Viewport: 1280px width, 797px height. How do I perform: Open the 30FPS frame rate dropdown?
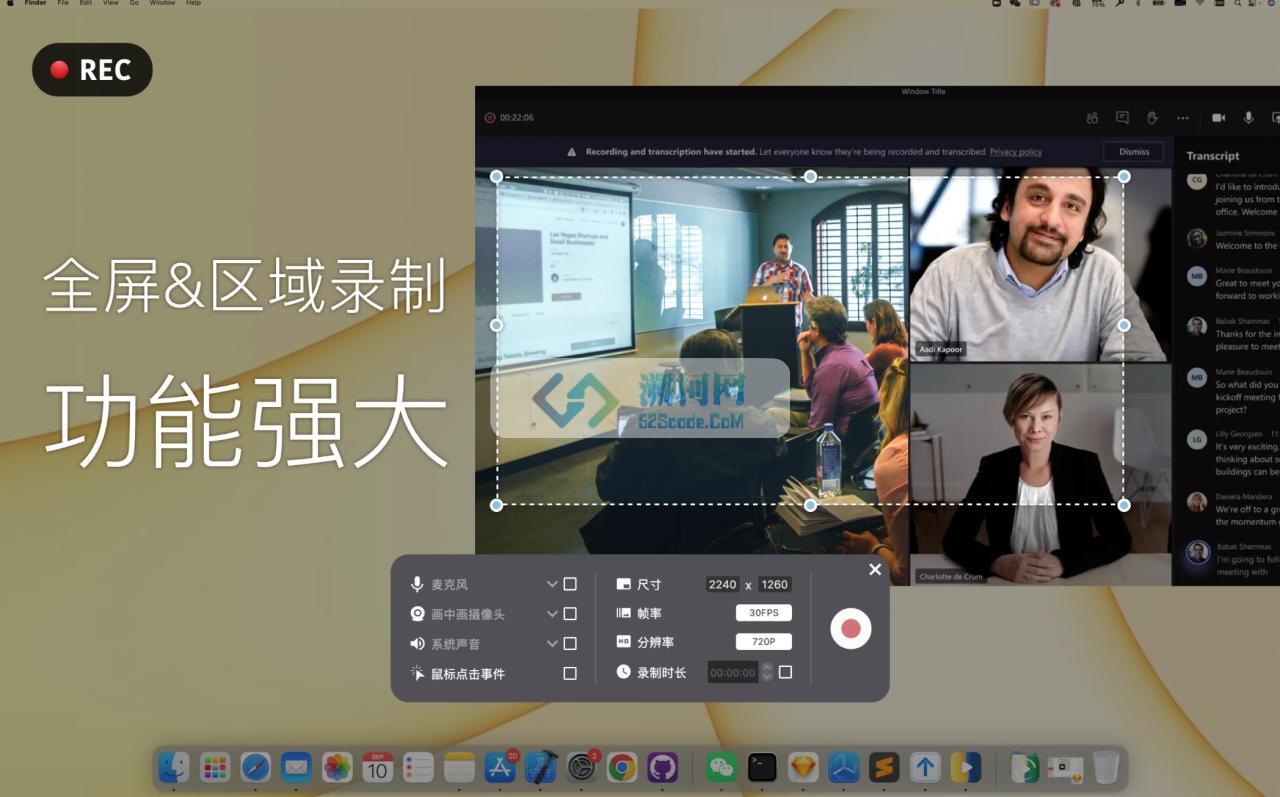tap(764, 613)
